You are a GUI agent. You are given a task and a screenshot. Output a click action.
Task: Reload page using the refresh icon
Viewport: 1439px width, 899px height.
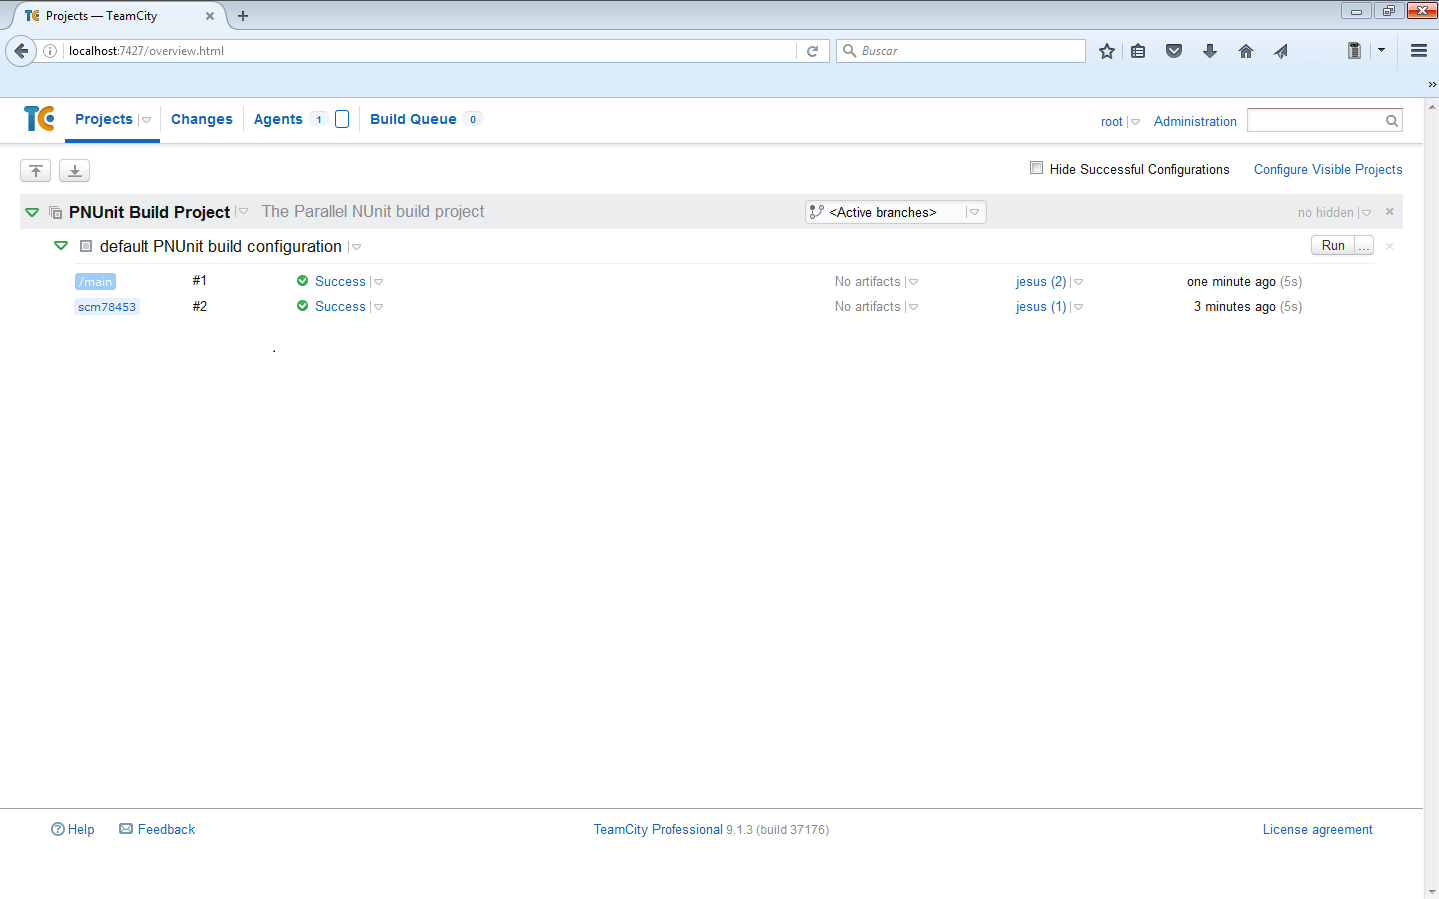[812, 51]
